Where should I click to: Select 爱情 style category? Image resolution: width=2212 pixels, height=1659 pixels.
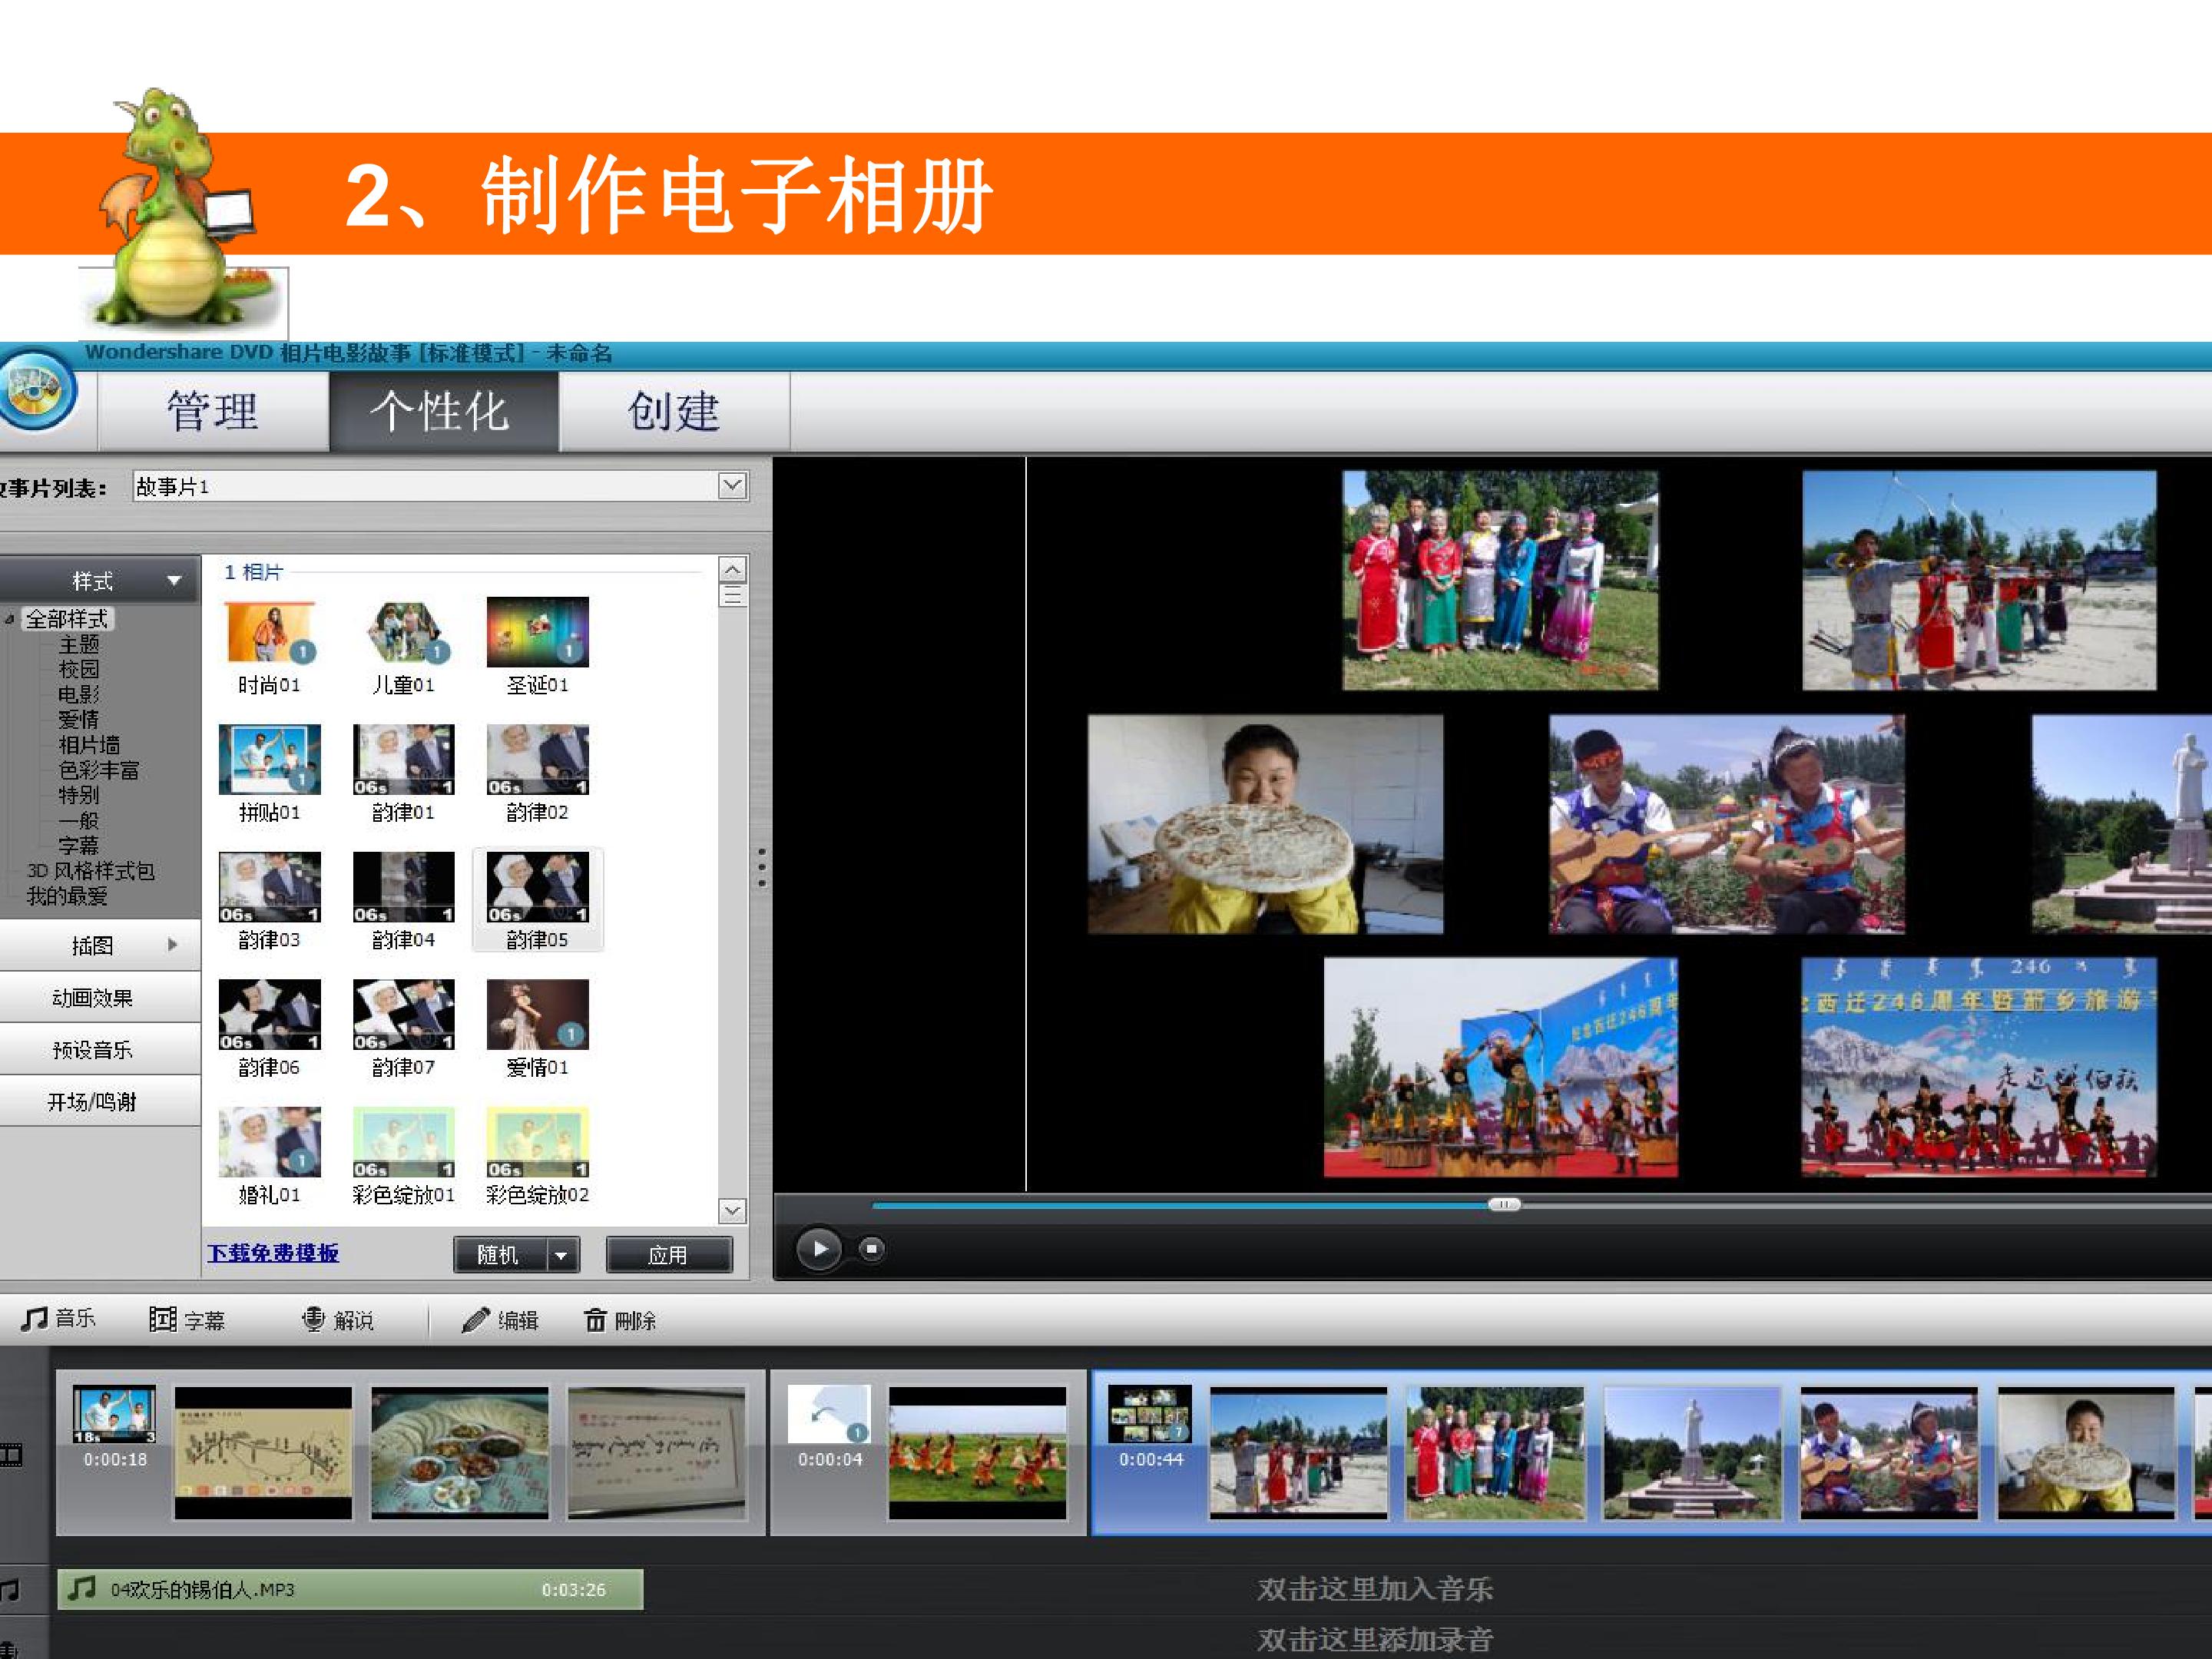(x=79, y=720)
